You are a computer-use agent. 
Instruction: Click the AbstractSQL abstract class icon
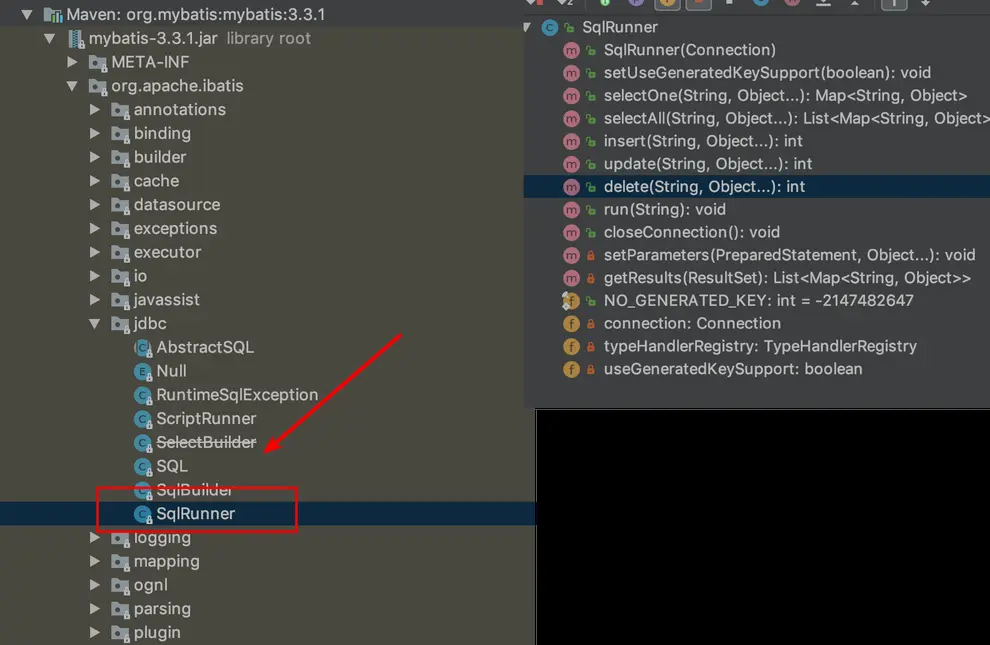[x=143, y=348]
